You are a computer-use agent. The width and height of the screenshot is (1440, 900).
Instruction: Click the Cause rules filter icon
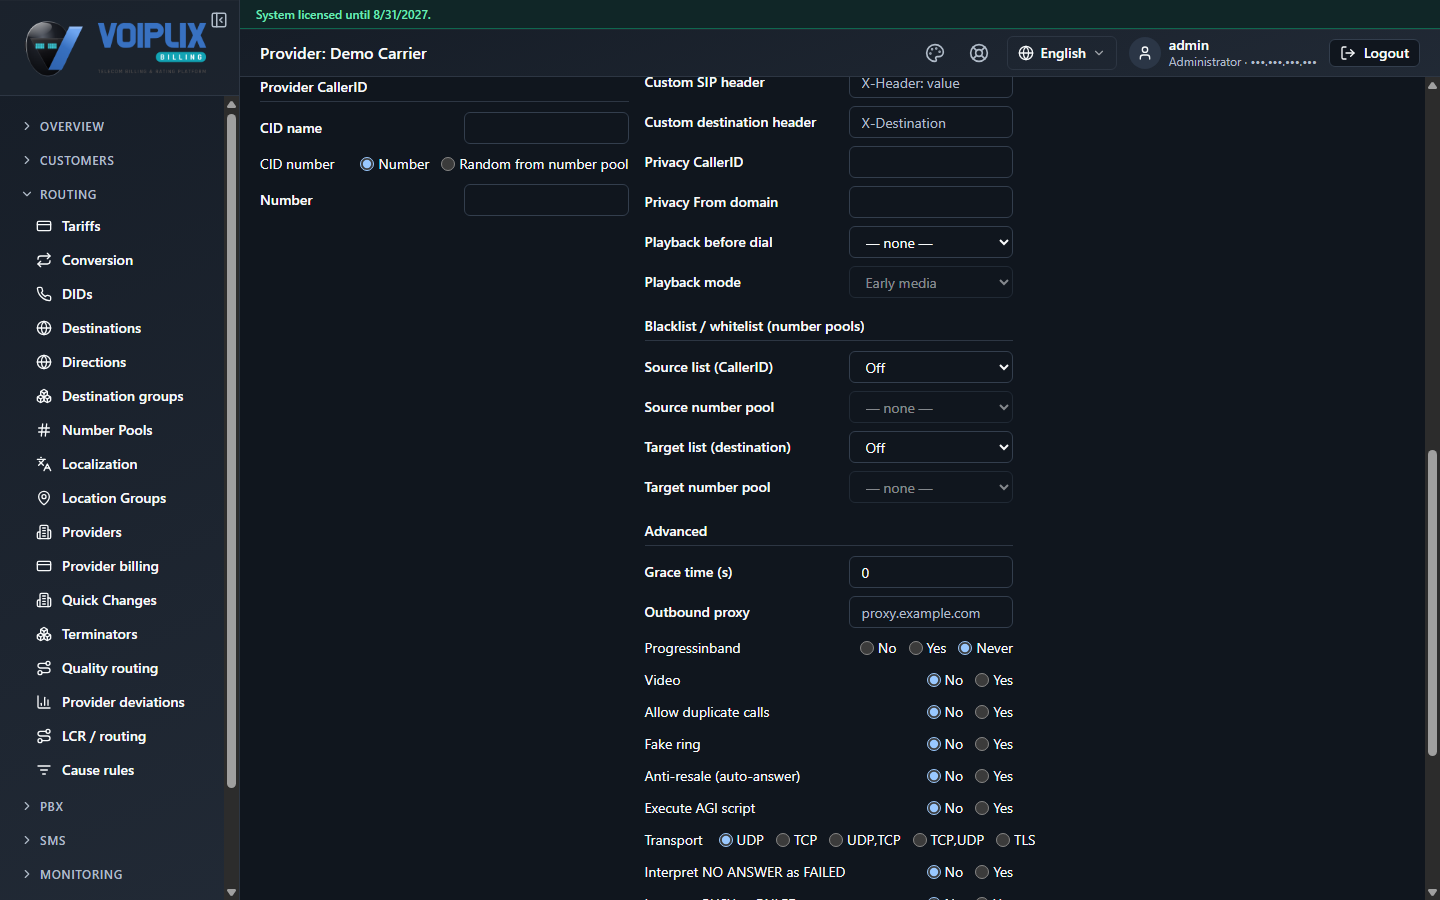(44, 770)
